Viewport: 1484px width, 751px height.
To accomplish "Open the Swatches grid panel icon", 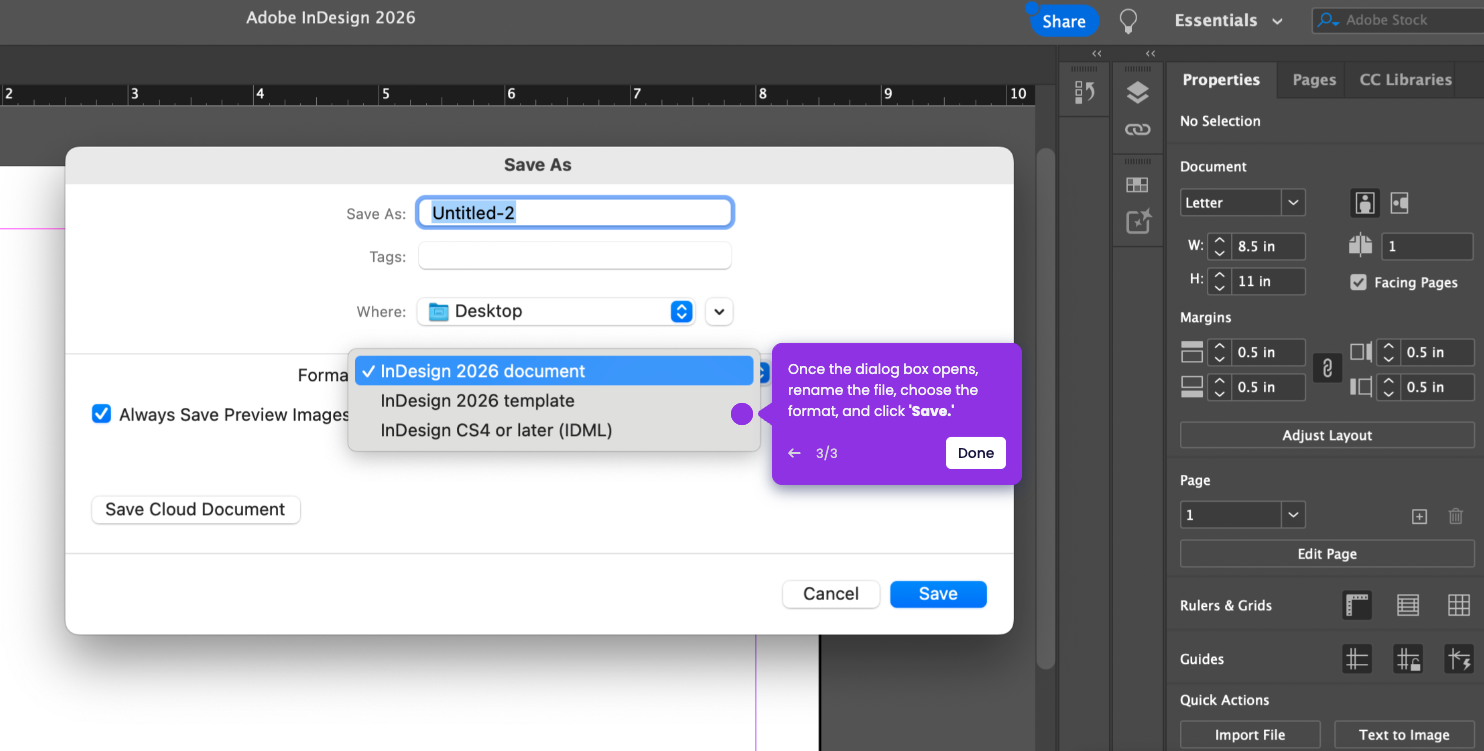I will tap(1137, 185).
